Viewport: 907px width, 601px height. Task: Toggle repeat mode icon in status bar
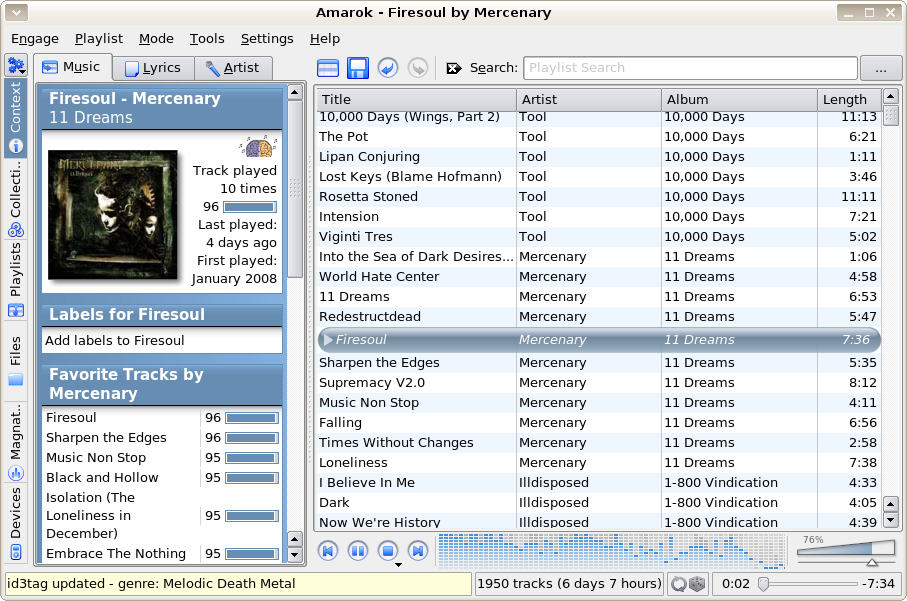(679, 584)
